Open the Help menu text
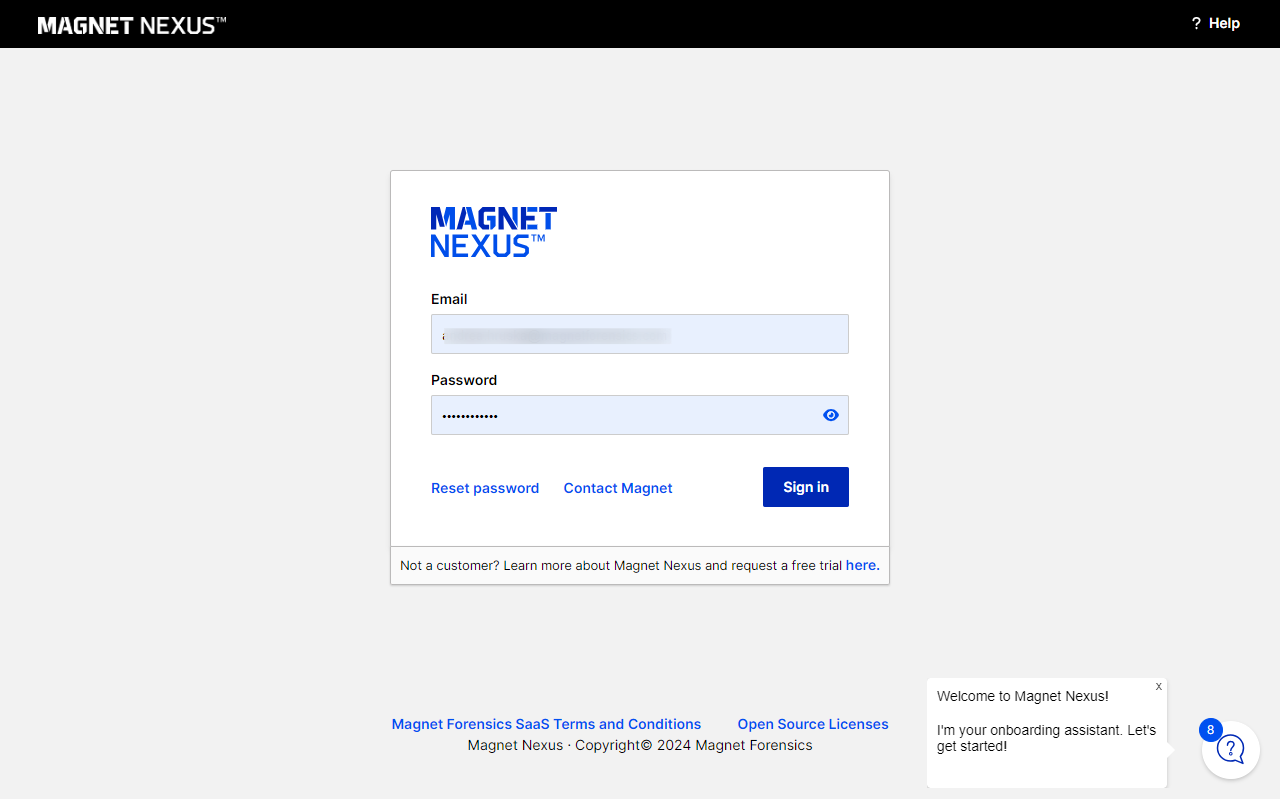The height and width of the screenshot is (799, 1280). click(x=1224, y=24)
